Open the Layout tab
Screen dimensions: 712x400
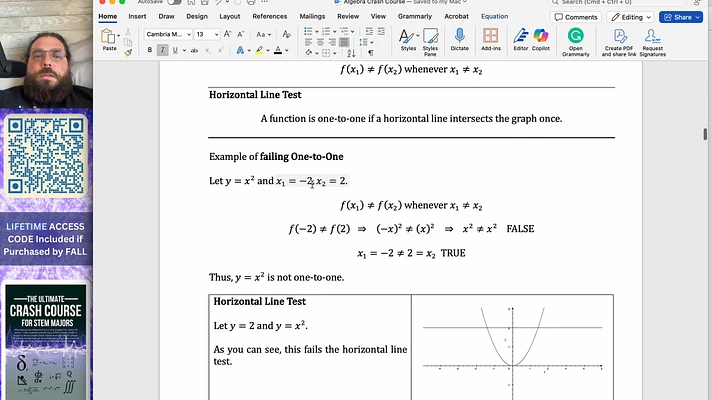[x=229, y=16]
